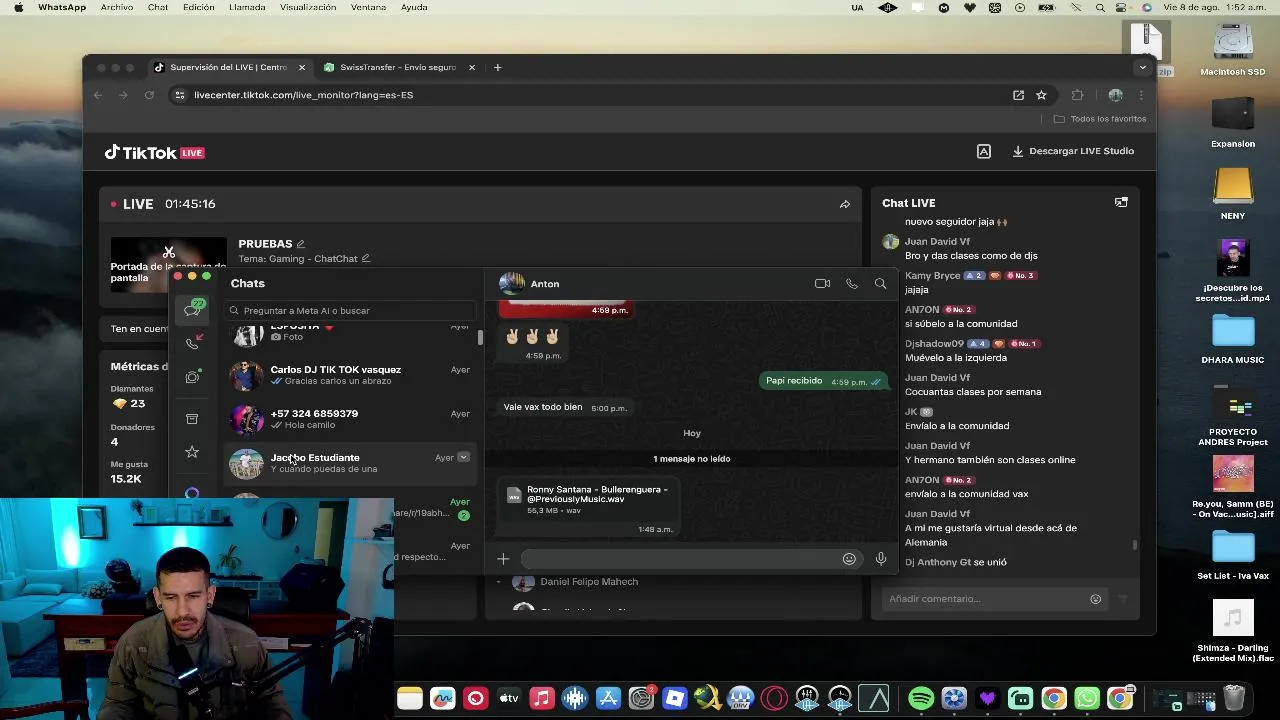Record voice message with microphone icon
Viewport: 1280px width, 720px height.
point(881,559)
